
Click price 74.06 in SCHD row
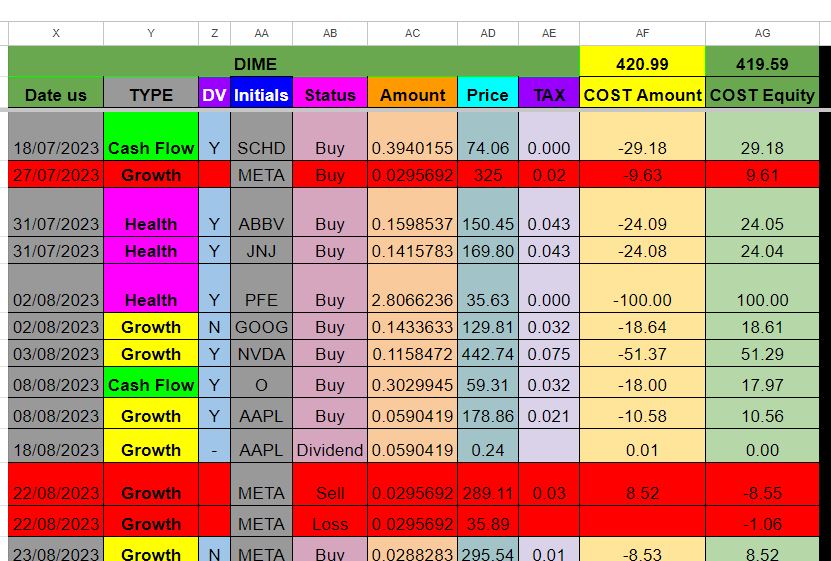[x=488, y=136]
